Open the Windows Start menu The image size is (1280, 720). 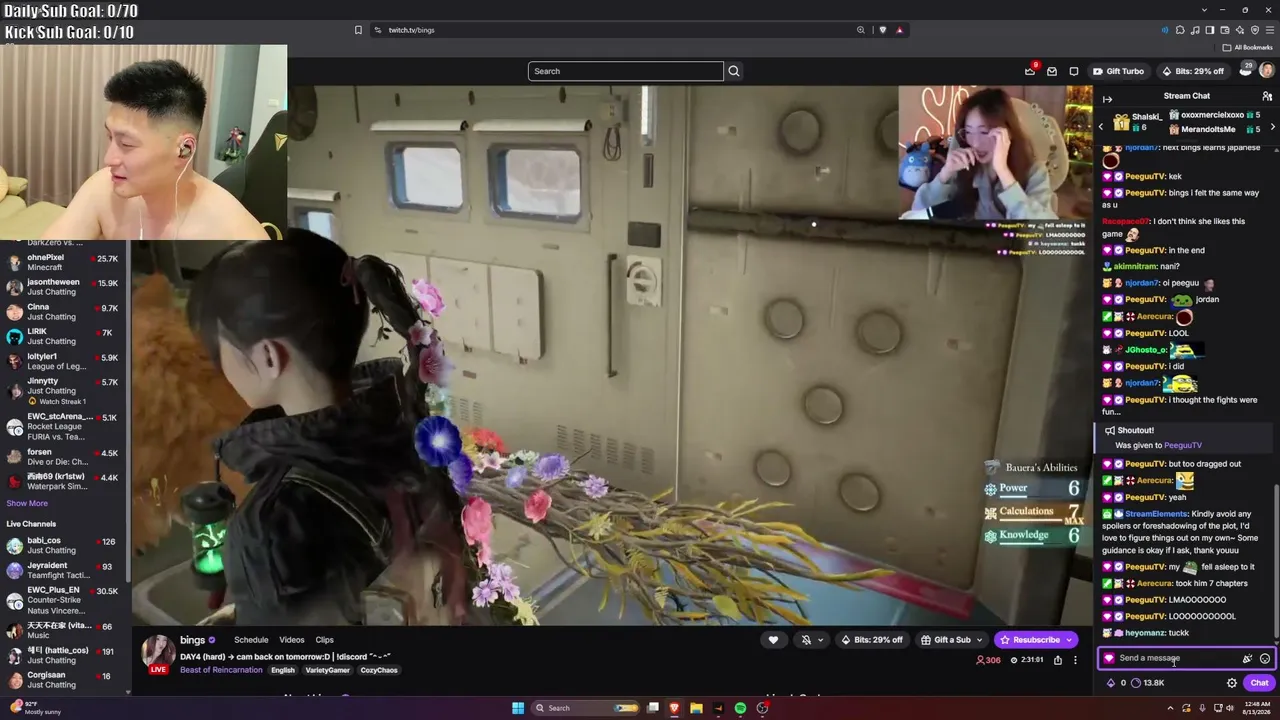pyautogui.click(x=518, y=708)
